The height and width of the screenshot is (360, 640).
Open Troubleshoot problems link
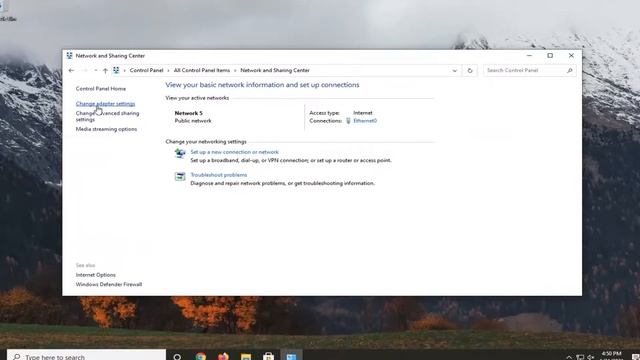[219, 175]
